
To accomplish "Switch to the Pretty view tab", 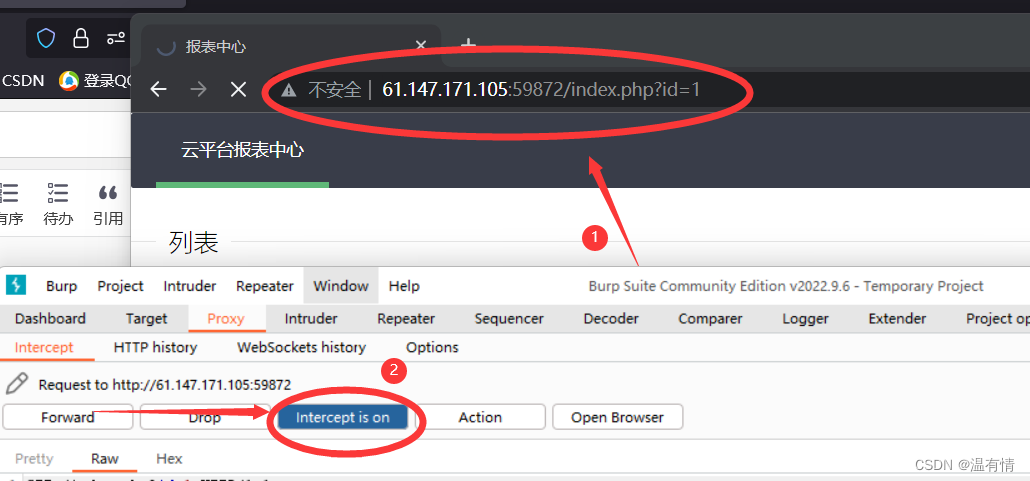I will pos(34,459).
